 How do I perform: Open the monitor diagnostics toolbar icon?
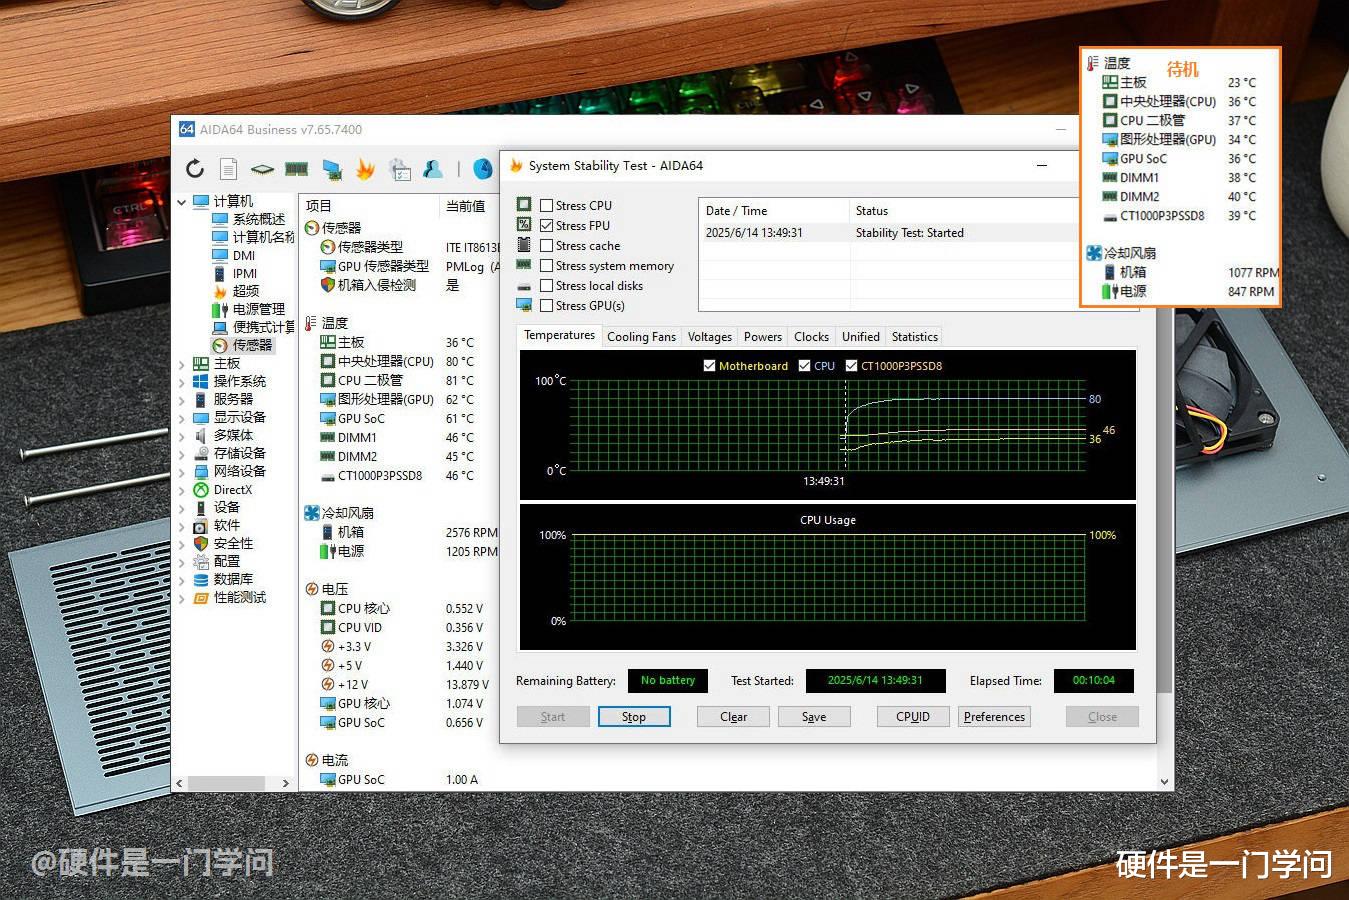click(332, 169)
